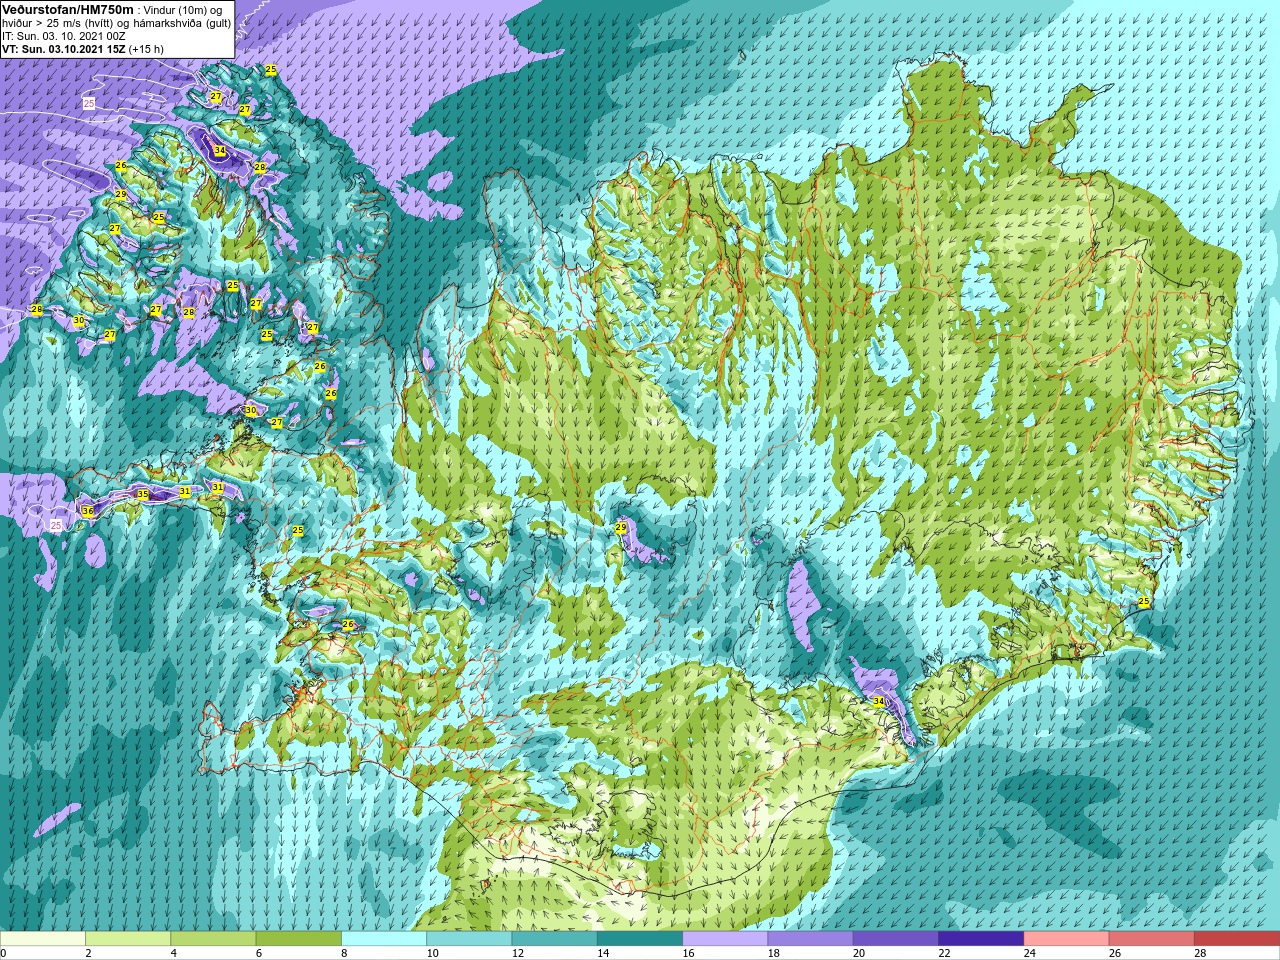Click the 22–24 m/s dark indigo legend swatch

point(981,939)
